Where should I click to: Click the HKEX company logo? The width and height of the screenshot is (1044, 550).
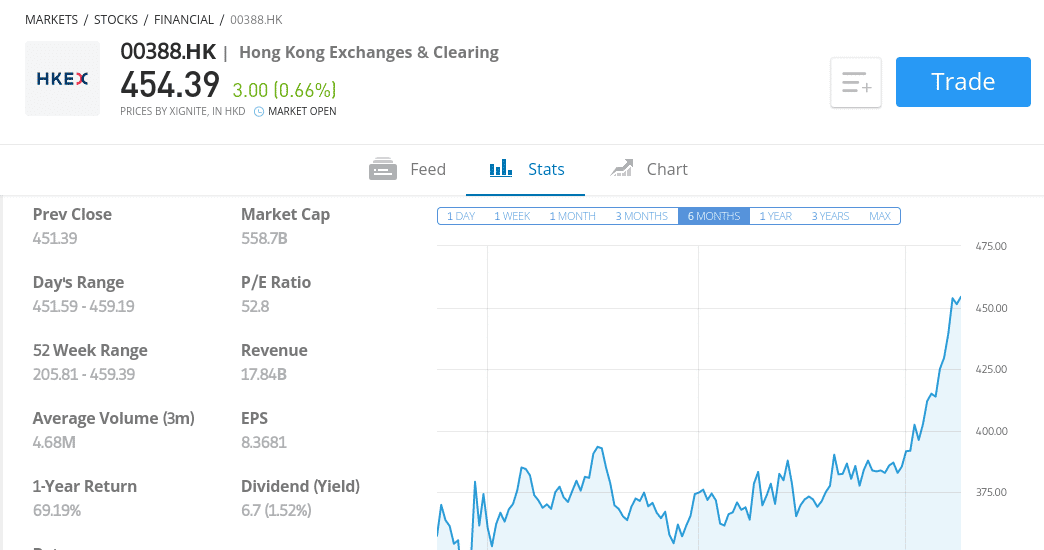pyautogui.click(x=63, y=79)
